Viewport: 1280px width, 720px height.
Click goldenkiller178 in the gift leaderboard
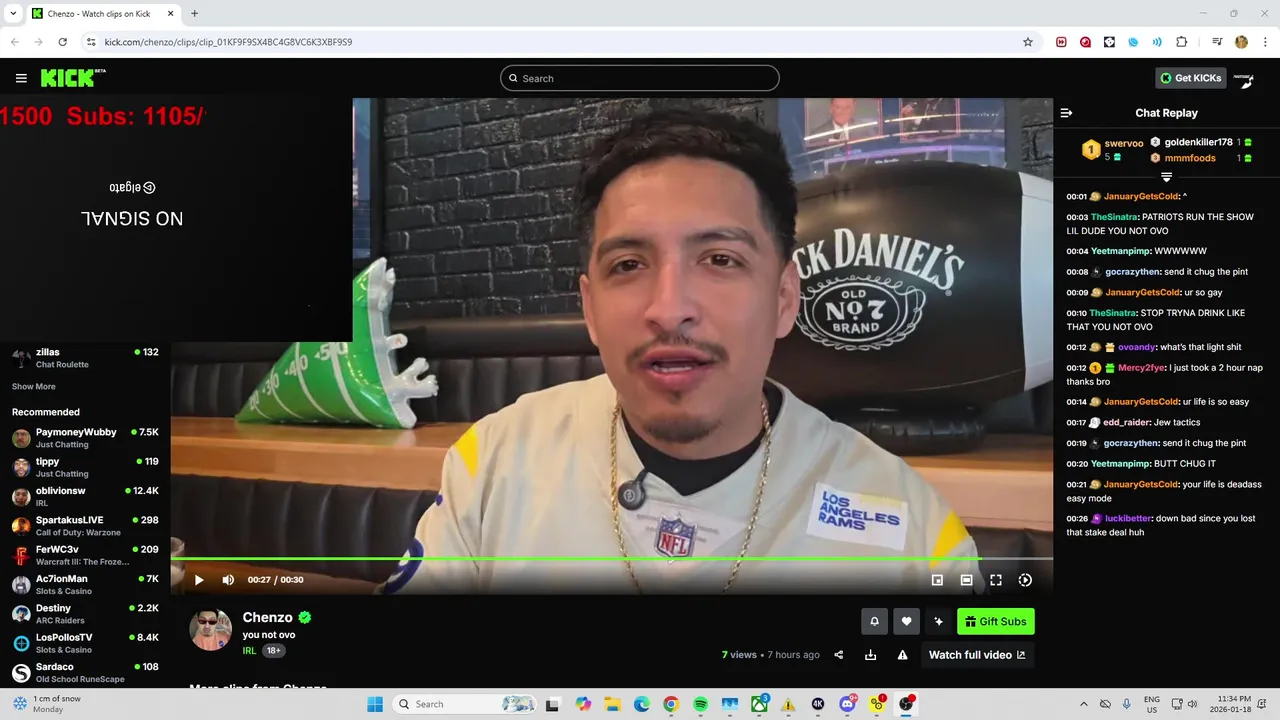pos(1198,142)
